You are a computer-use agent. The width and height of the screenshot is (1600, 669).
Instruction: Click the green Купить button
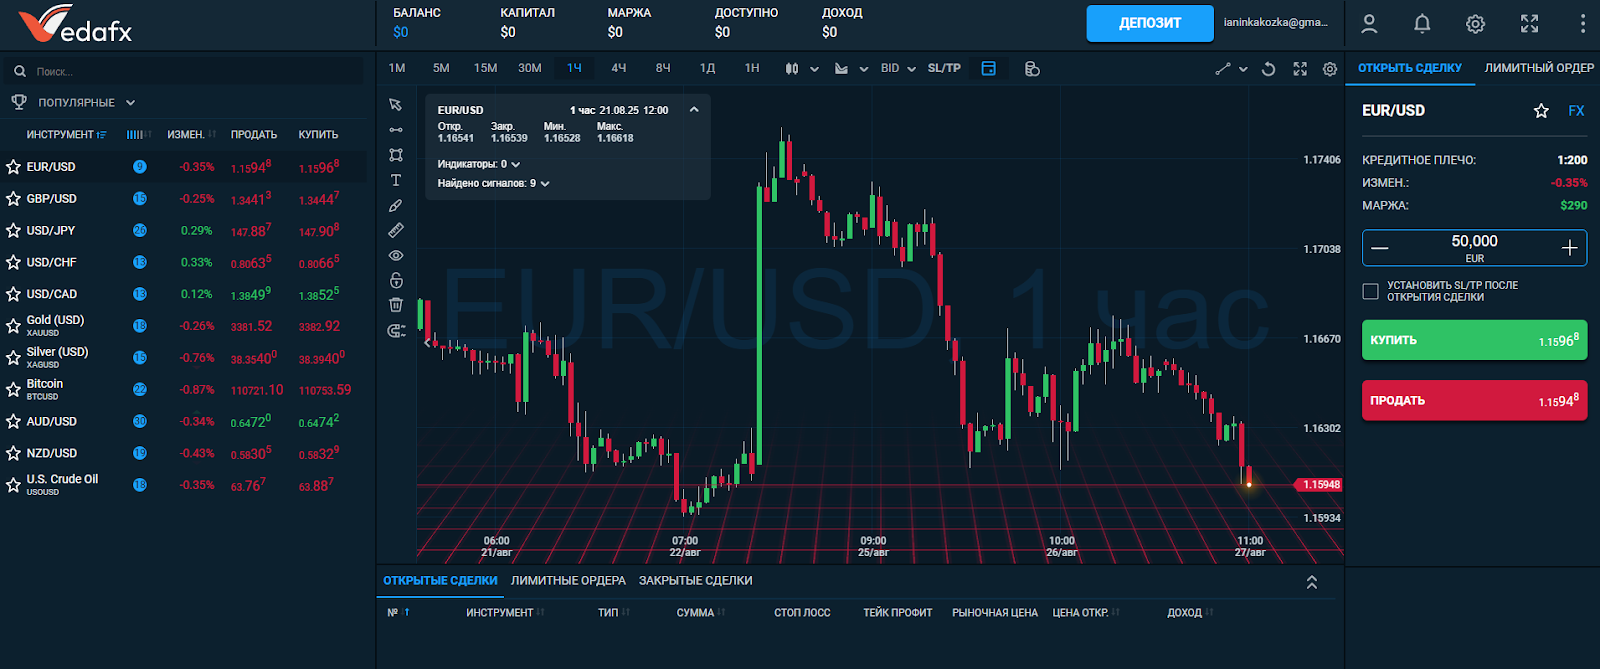[x=1474, y=340]
